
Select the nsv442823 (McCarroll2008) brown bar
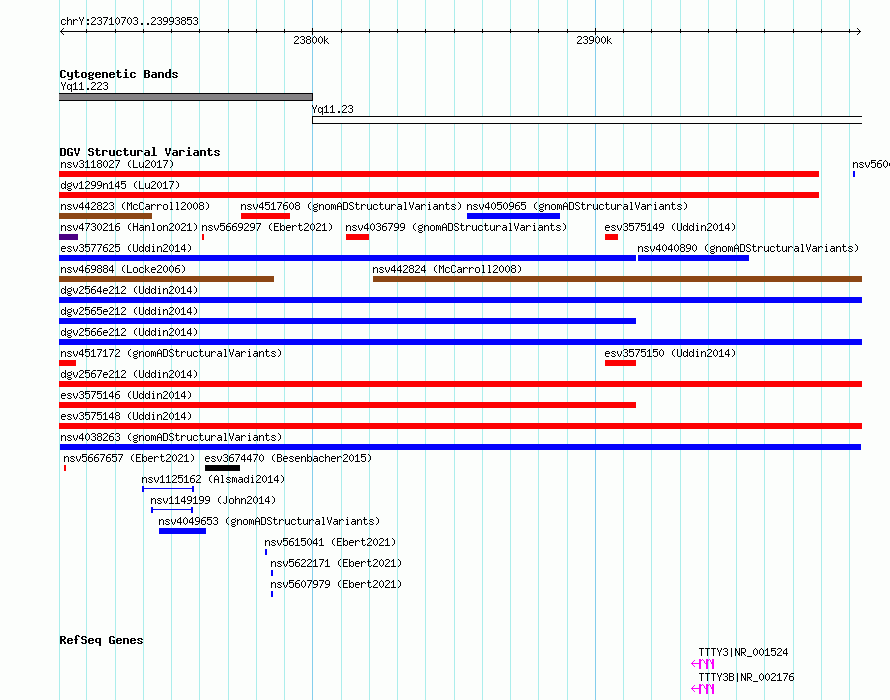click(106, 216)
